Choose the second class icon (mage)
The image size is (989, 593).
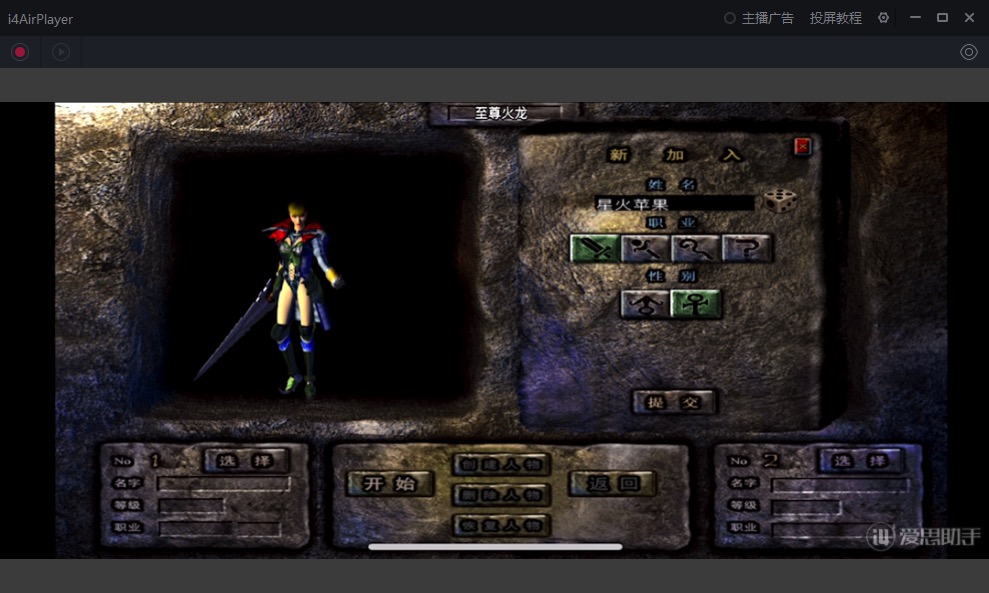click(x=645, y=248)
